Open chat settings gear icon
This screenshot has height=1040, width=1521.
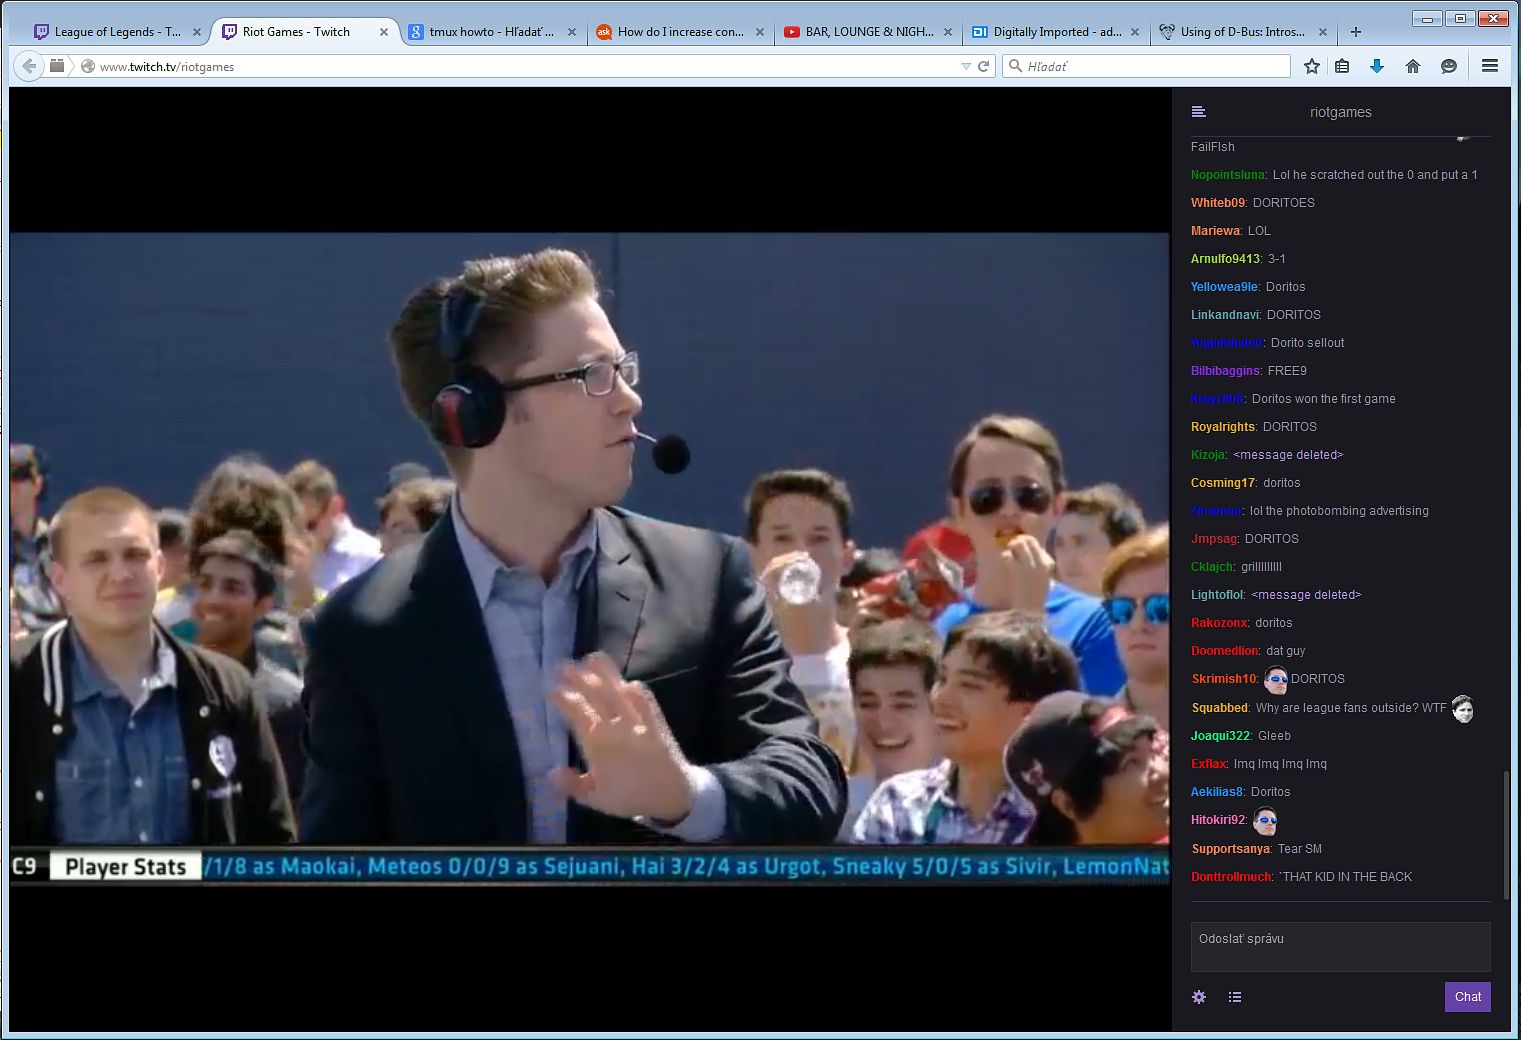coord(1199,997)
